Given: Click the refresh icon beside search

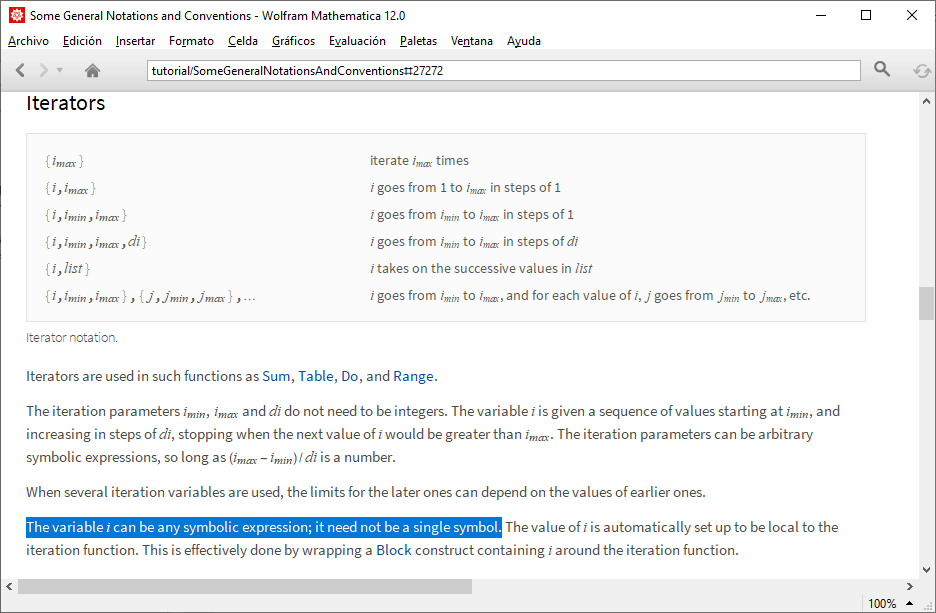Looking at the screenshot, I should [922, 71].
